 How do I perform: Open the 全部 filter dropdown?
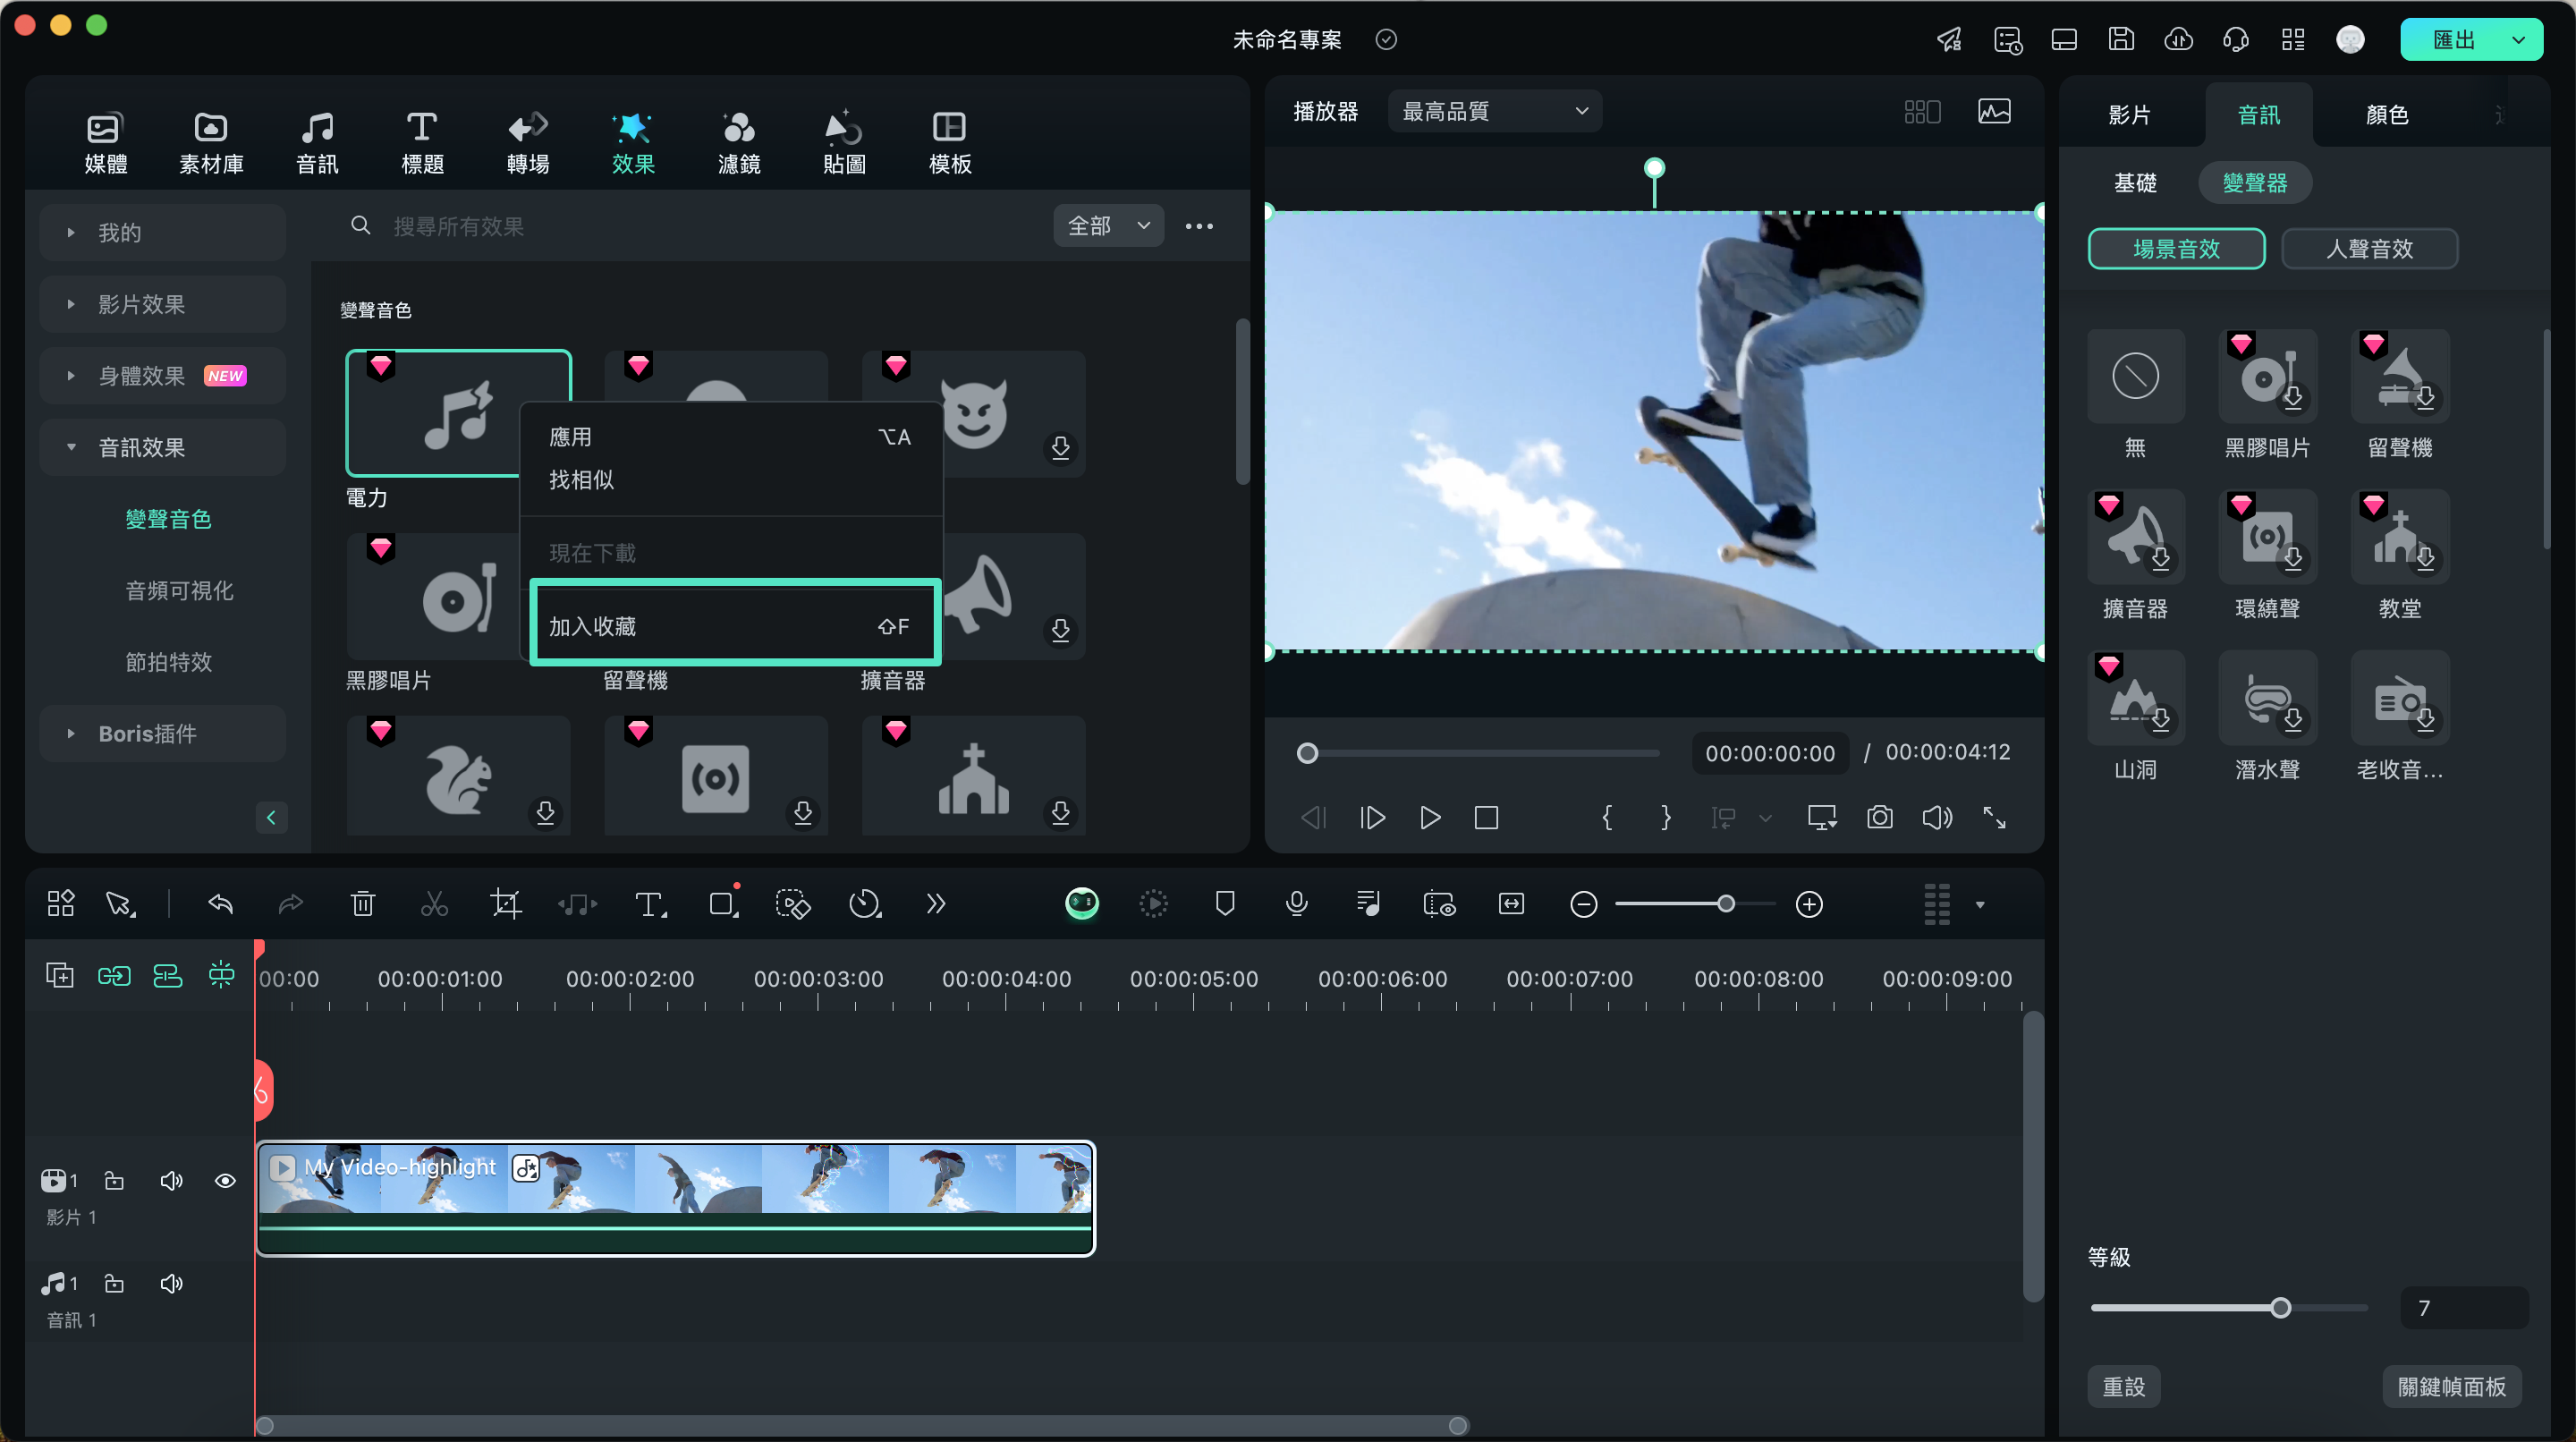(1108, 226)
